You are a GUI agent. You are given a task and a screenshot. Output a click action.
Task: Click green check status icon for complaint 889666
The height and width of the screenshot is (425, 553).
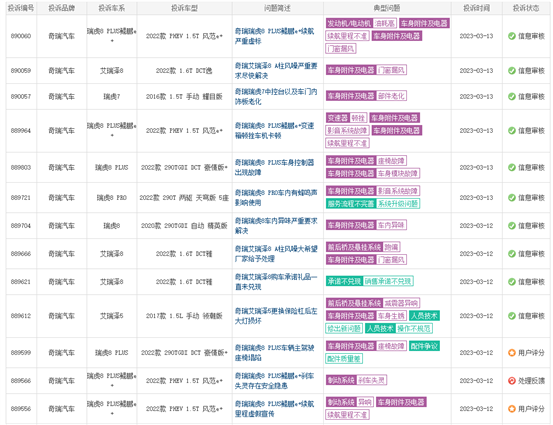click(x=512, y=254)
